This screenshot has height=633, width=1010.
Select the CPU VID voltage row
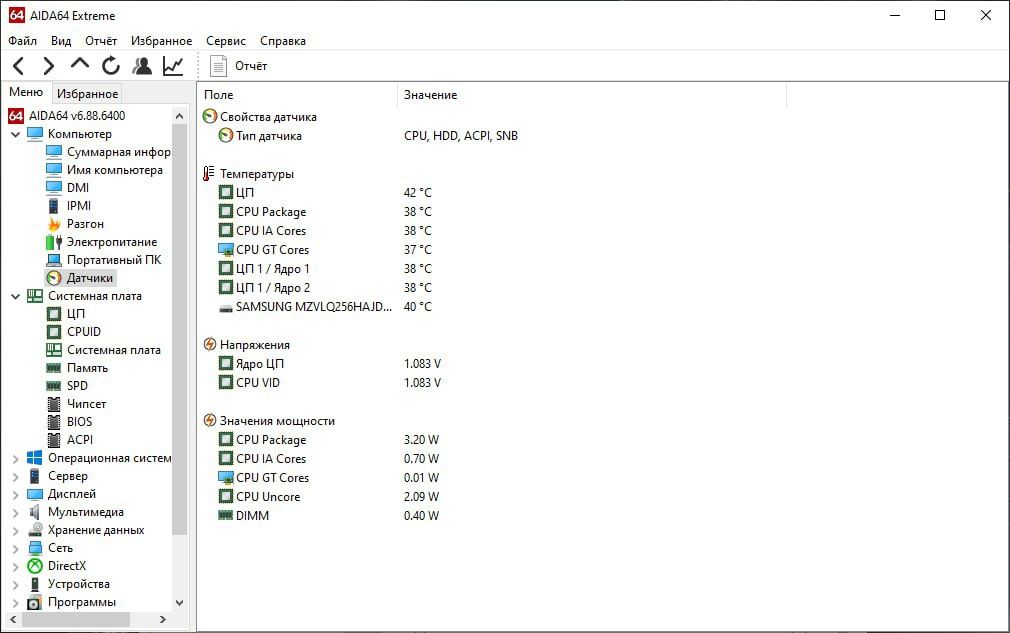[x=329, y=383]
